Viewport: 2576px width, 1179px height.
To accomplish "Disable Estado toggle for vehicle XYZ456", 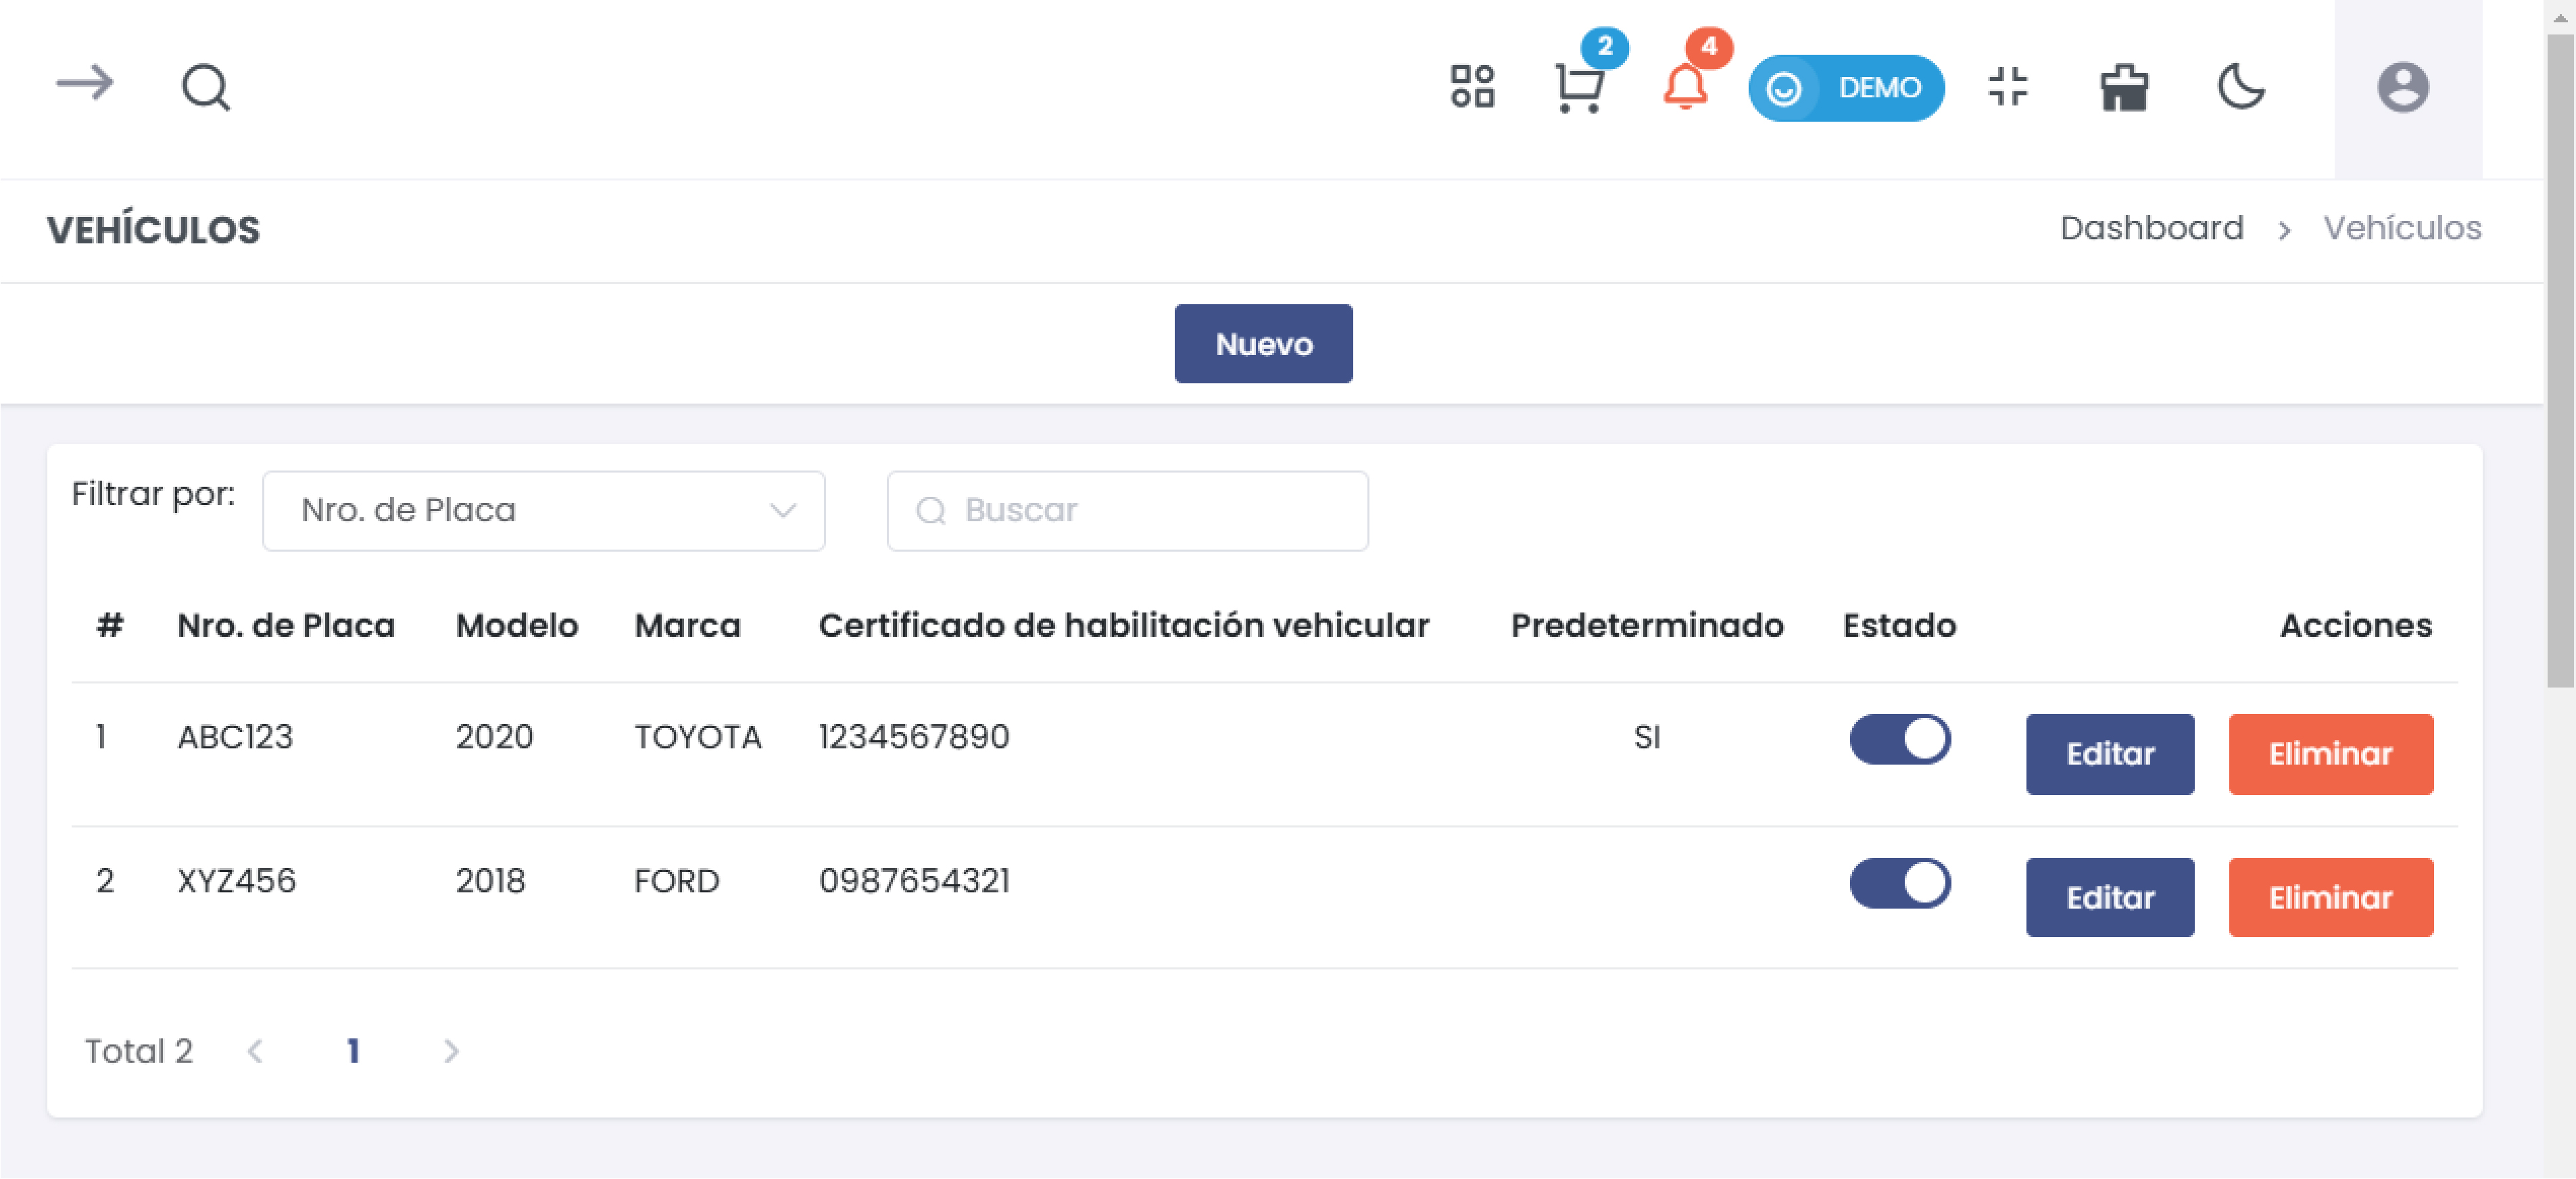I will 1899,882.
